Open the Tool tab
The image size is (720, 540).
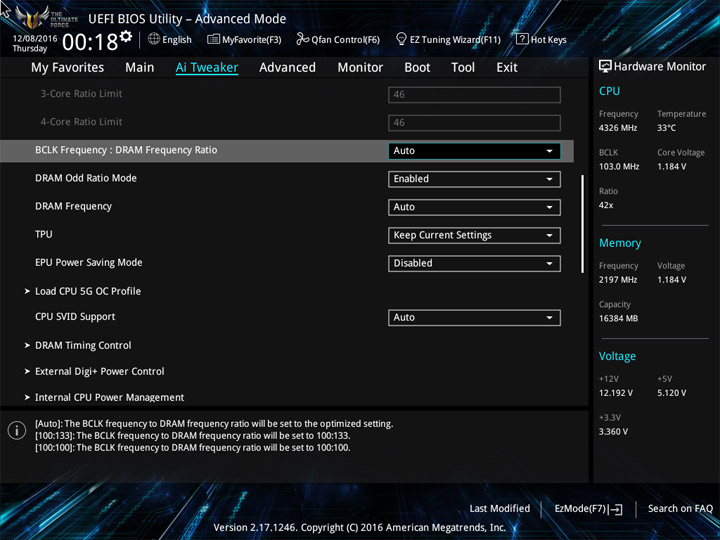(463, 68)
